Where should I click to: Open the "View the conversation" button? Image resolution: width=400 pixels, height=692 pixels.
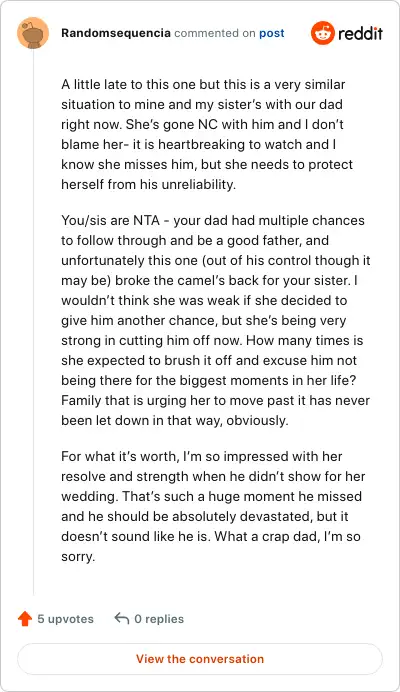[200, 659]
